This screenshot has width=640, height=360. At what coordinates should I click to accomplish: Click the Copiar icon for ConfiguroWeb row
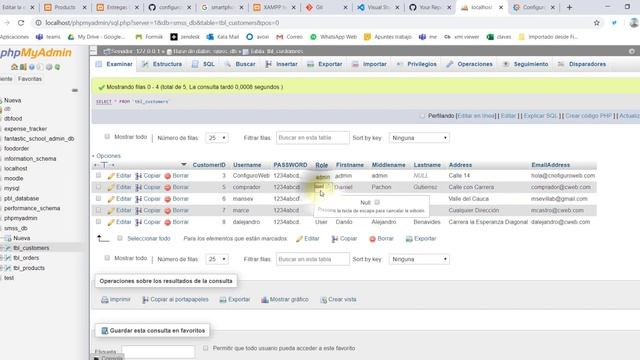(x=139, y=176)
